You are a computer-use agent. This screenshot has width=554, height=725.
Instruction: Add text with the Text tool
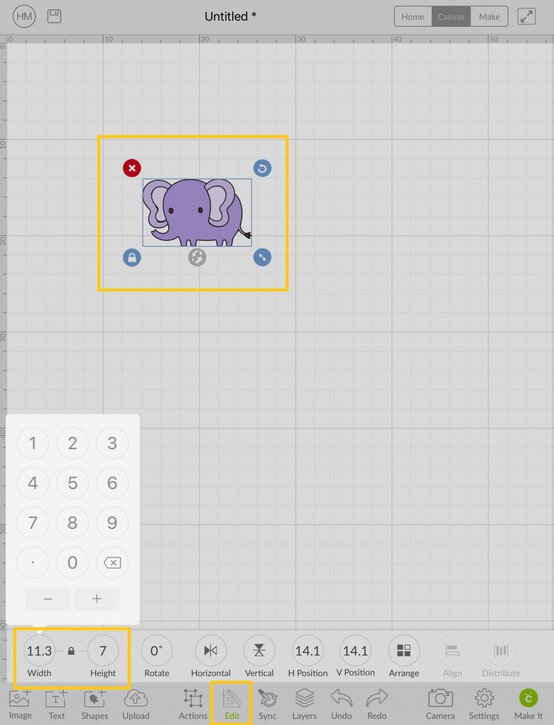pos(56,704)
